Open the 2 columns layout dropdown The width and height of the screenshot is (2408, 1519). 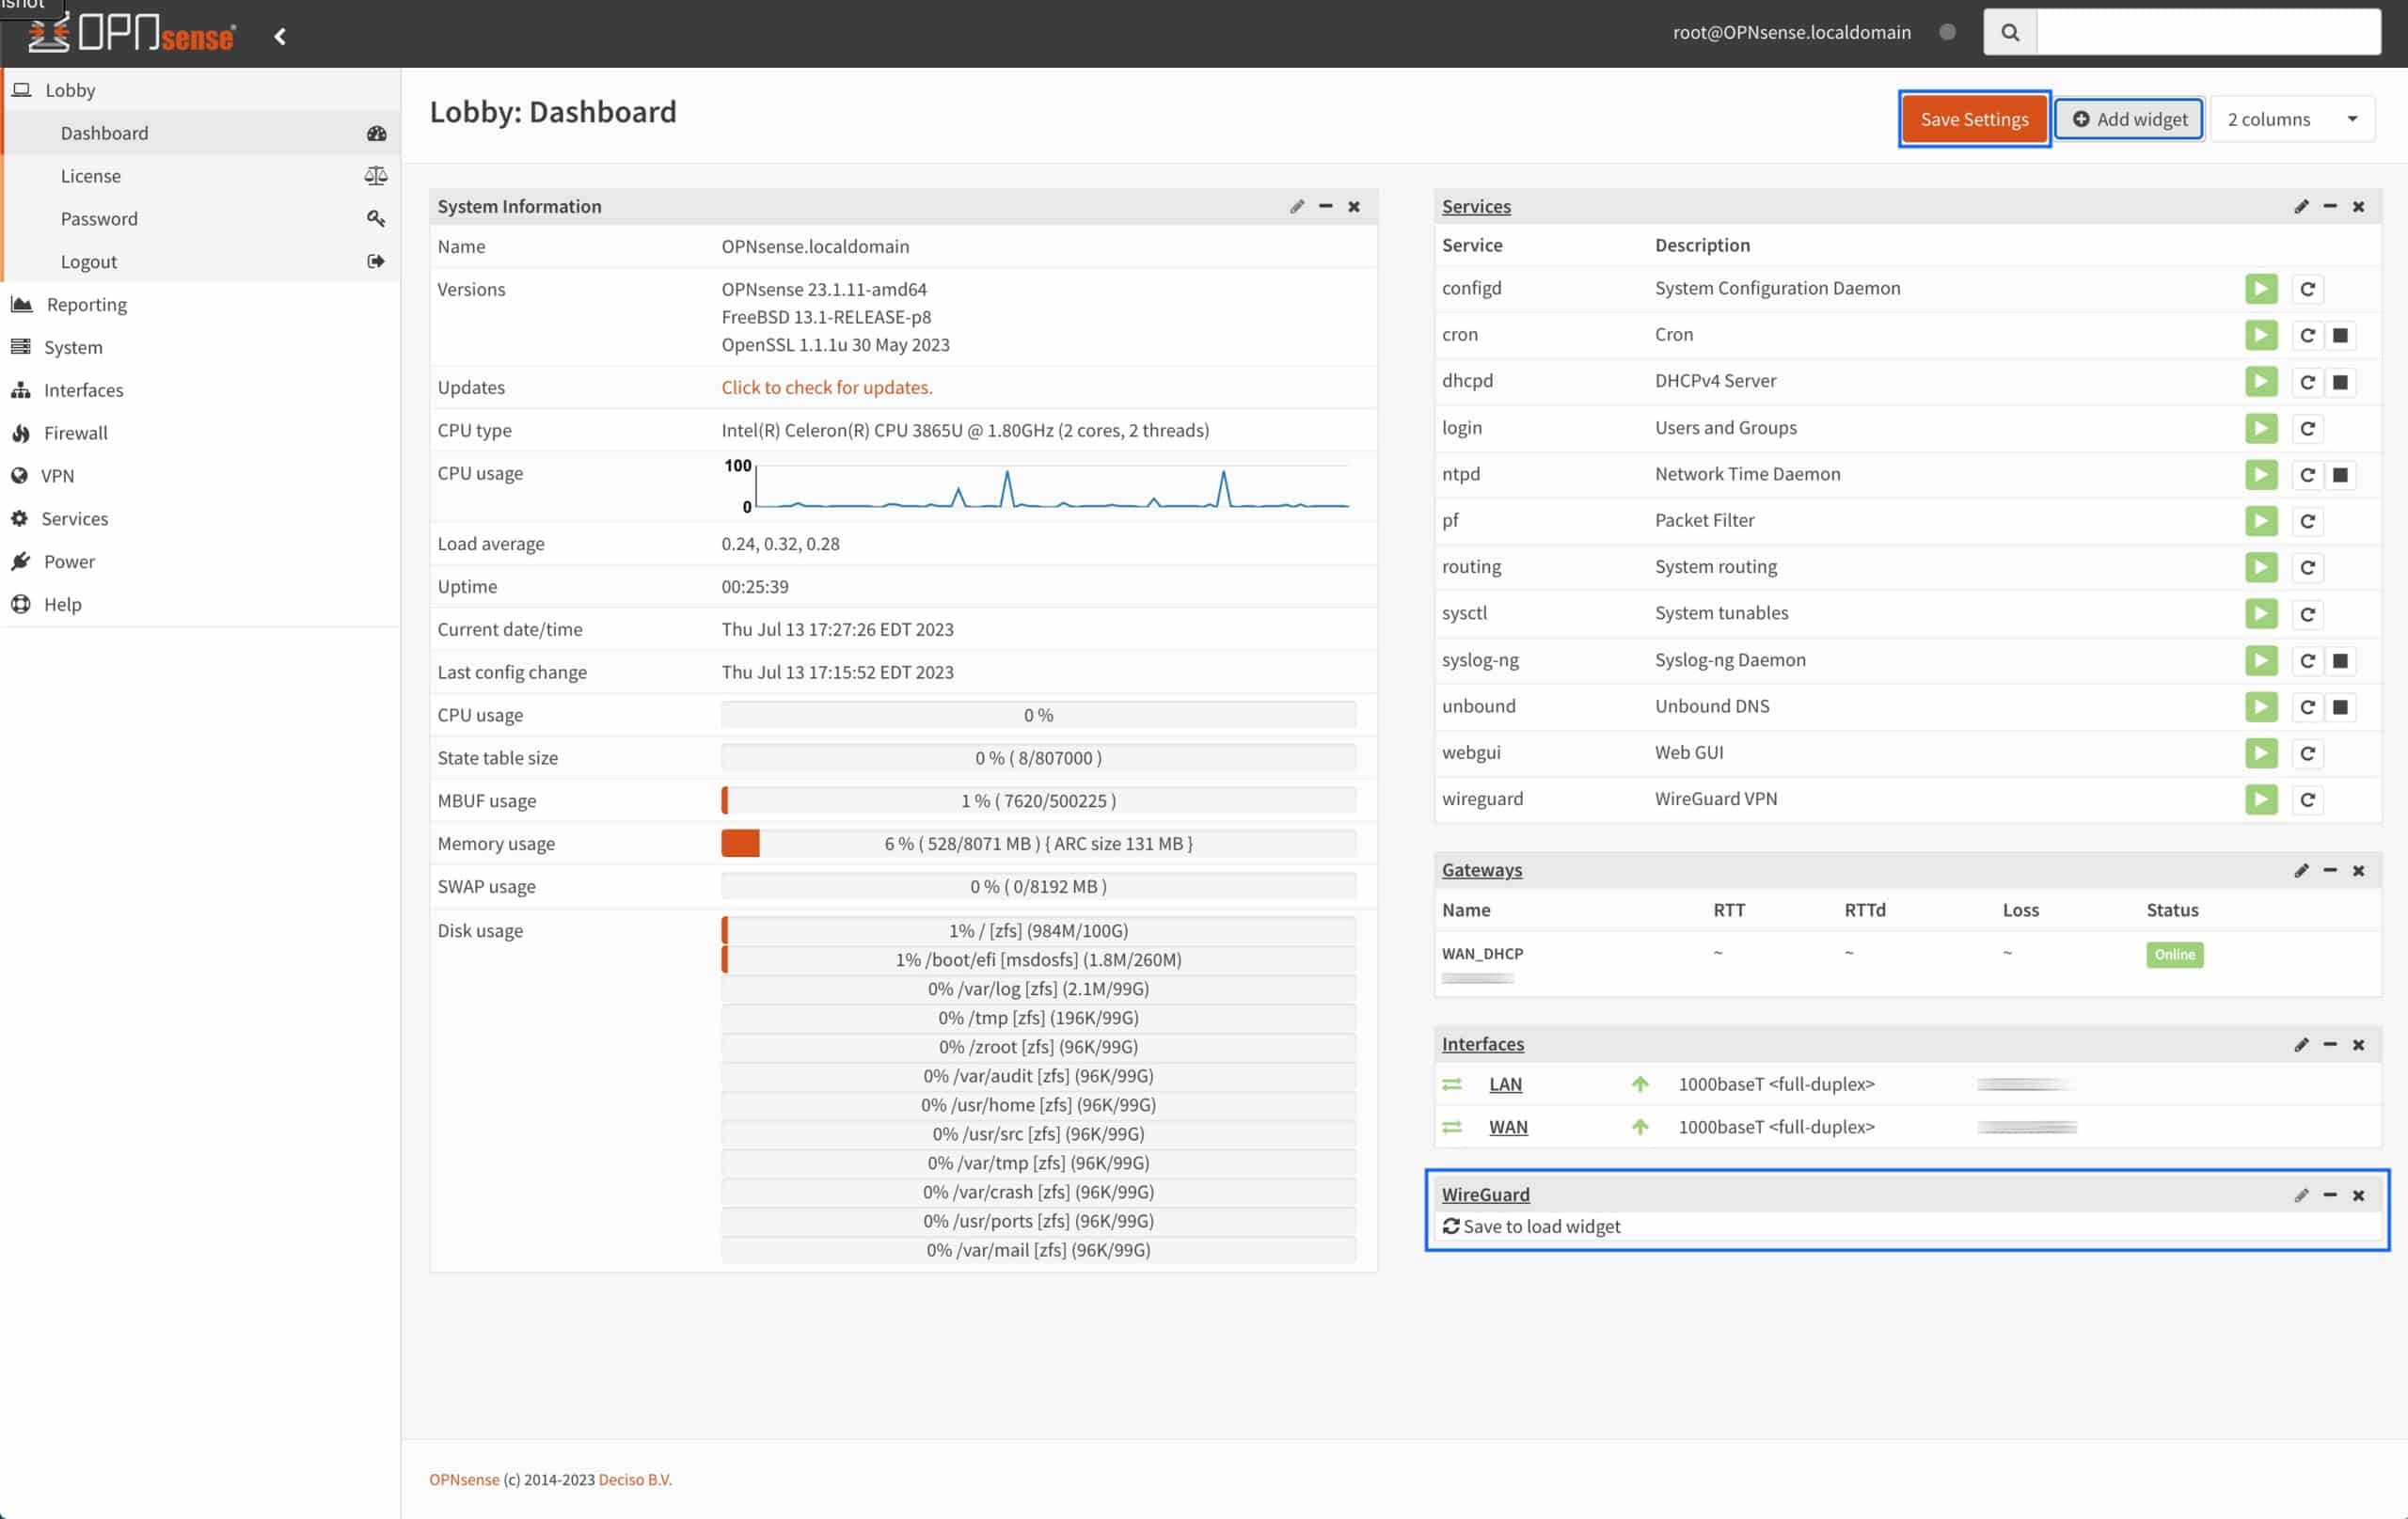tap(2292, 119)
